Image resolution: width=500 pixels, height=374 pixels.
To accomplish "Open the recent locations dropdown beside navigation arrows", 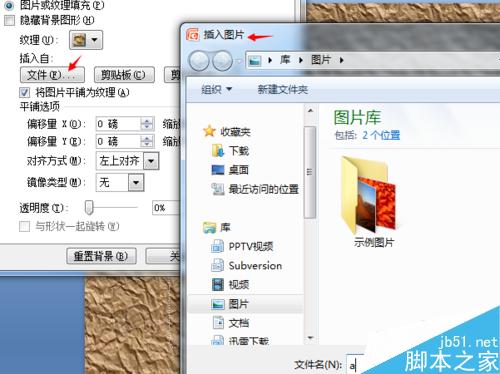I will pyautogui.click(x=238, y=61).
